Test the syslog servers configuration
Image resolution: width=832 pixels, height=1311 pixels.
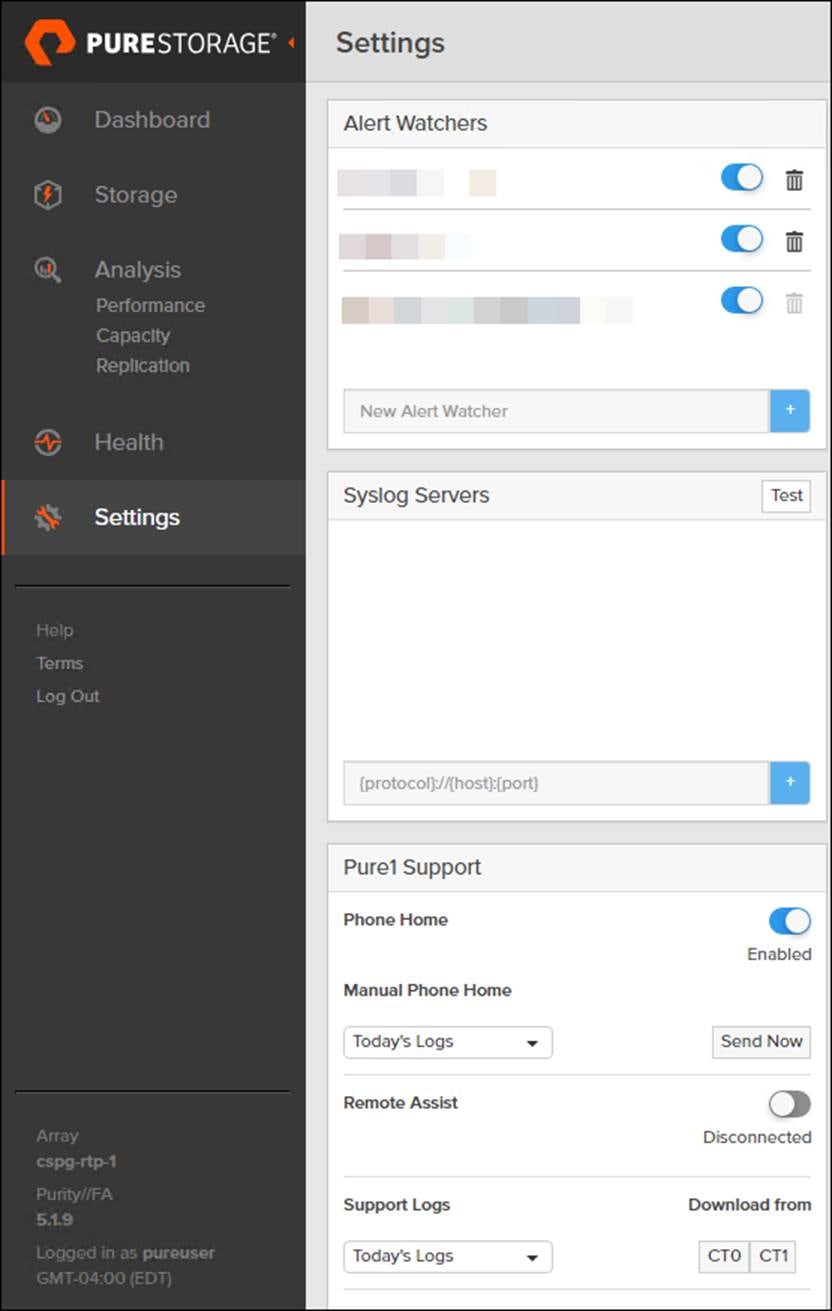tap(786, 495)
